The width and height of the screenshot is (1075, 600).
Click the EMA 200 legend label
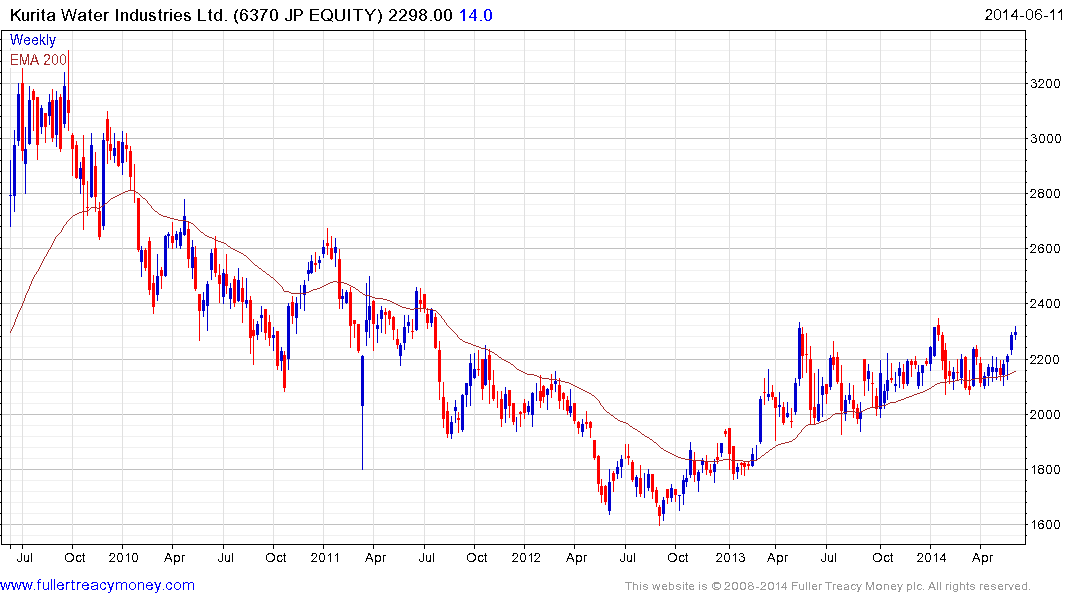(38, 60)
